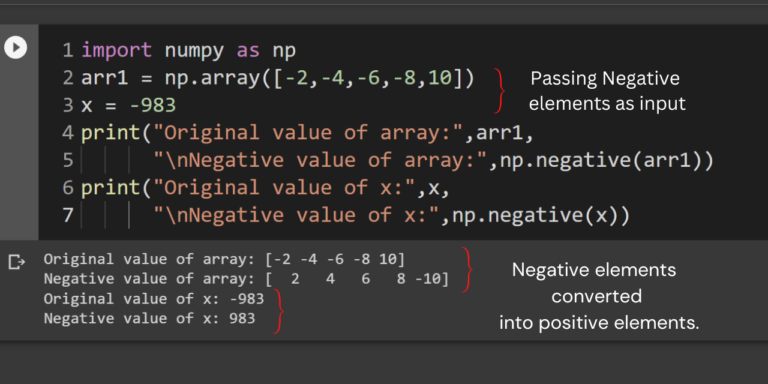Click output line 'Negative value of x: 983'

[149, 319]
